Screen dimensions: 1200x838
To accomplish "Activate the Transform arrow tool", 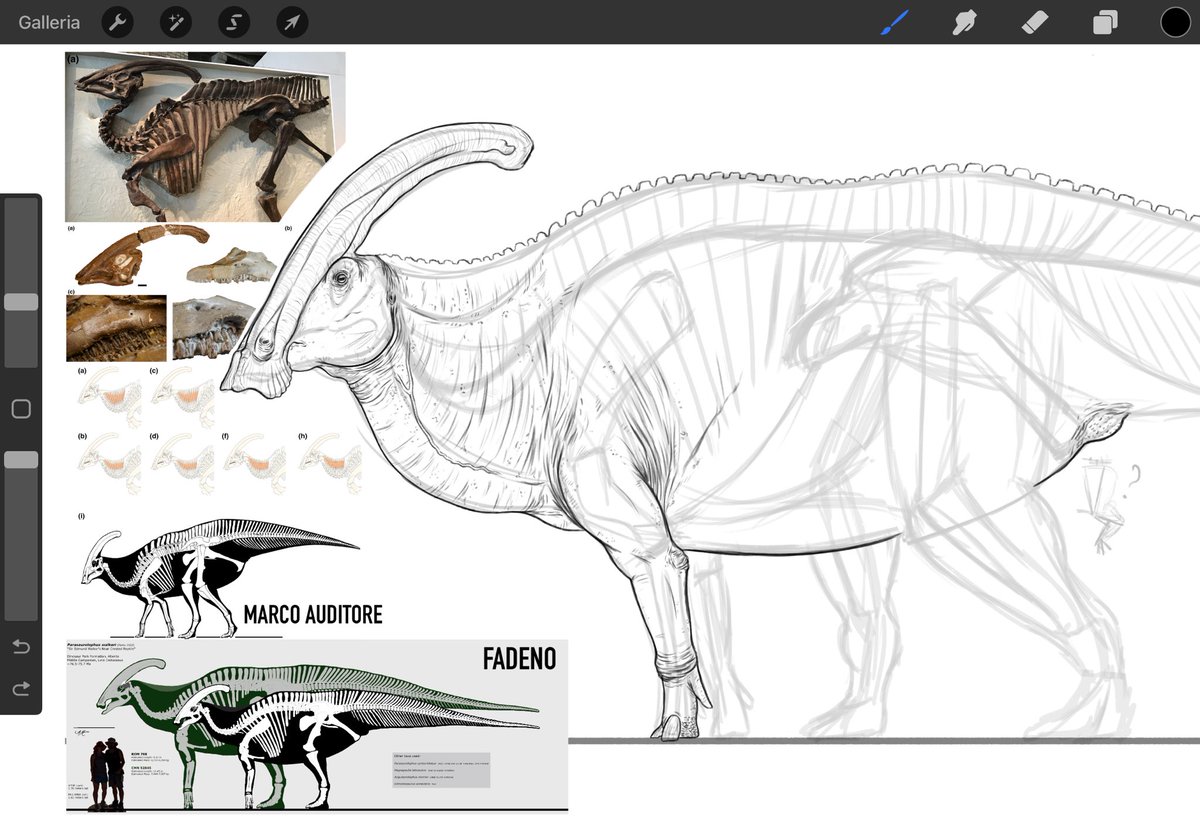I will pos(292,22).
